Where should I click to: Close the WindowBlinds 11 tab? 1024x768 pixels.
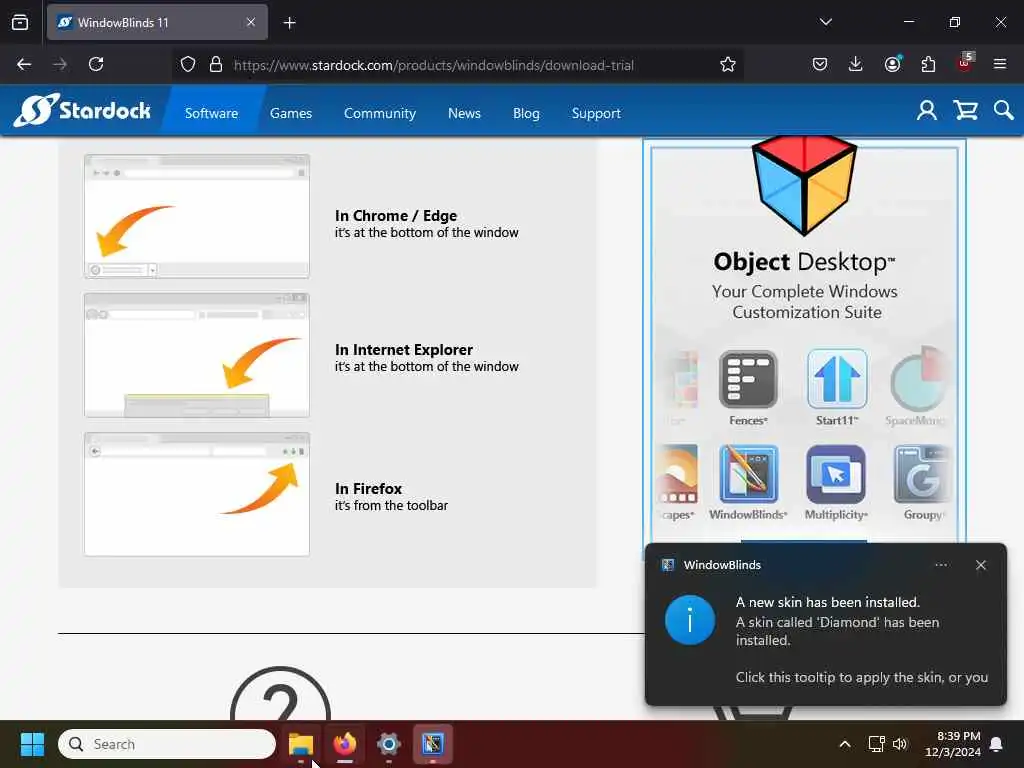(251, 22)
